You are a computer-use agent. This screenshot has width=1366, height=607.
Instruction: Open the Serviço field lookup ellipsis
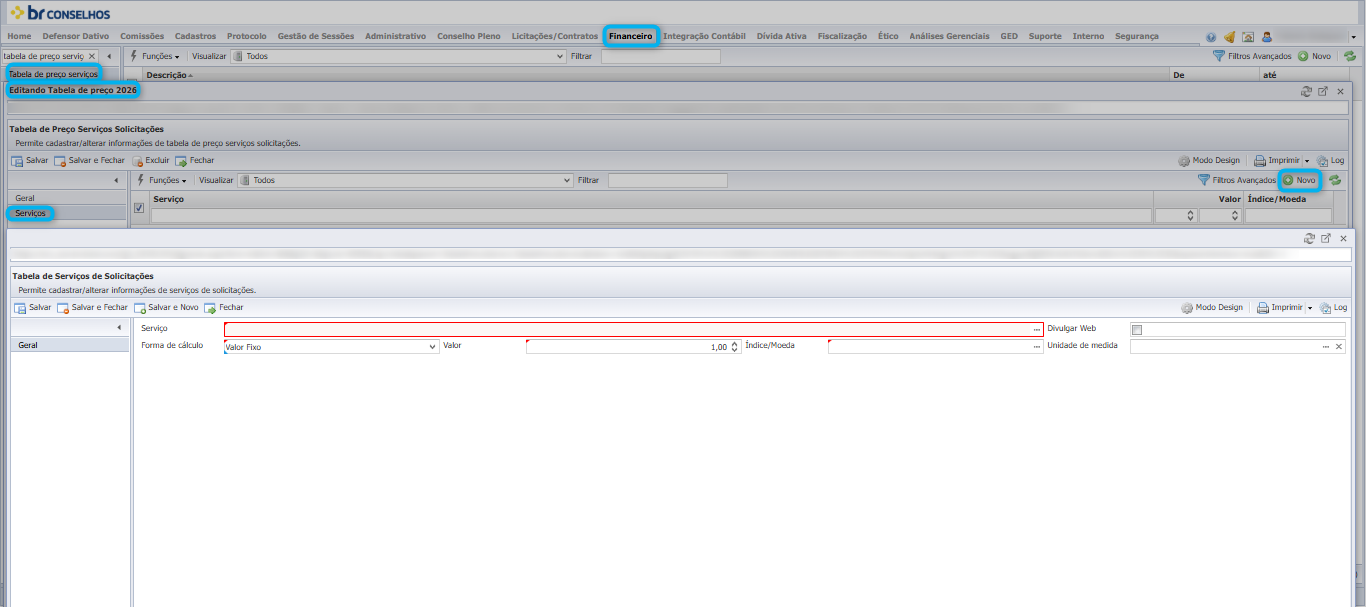click(x=1037, y=329)
